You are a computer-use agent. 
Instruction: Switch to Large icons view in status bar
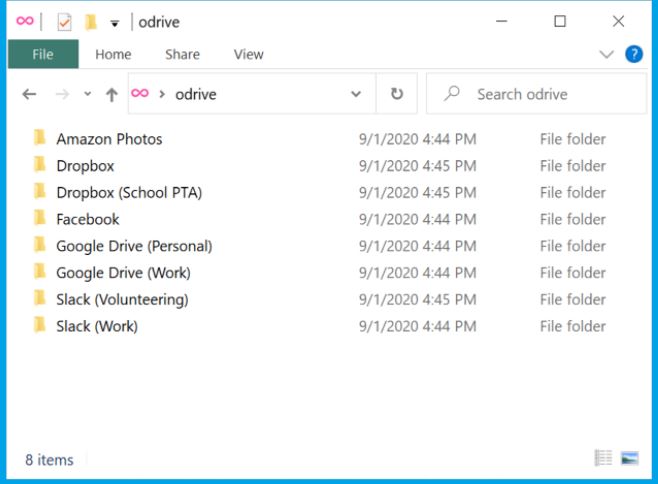click(630, 458)
